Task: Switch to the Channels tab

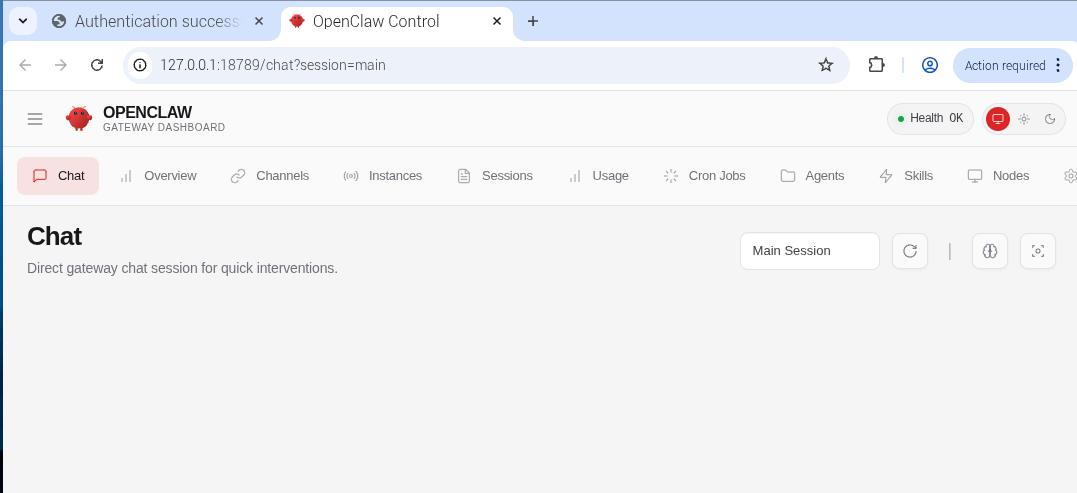Action: pyautogui.click(x=270, y=176)
